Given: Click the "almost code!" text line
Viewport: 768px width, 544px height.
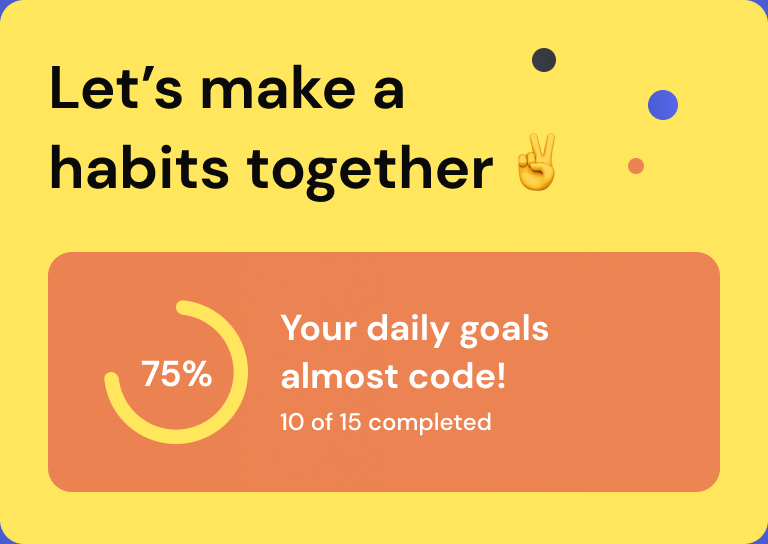Looking at the screenshot, I should click(393, 377).
